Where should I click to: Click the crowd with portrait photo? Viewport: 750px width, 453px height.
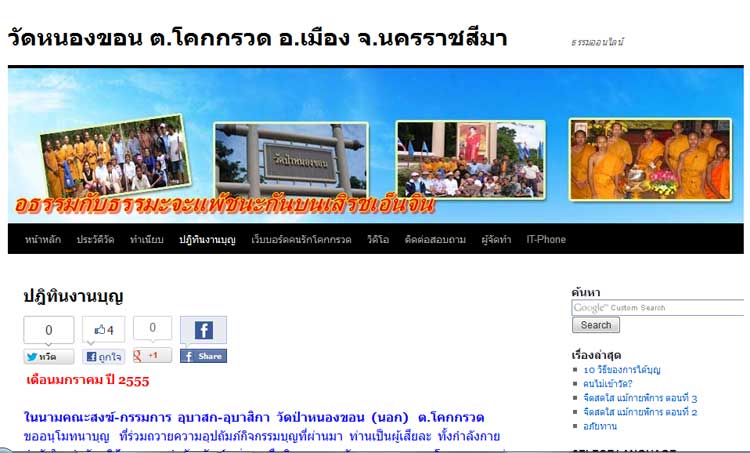tap(471, 159)
